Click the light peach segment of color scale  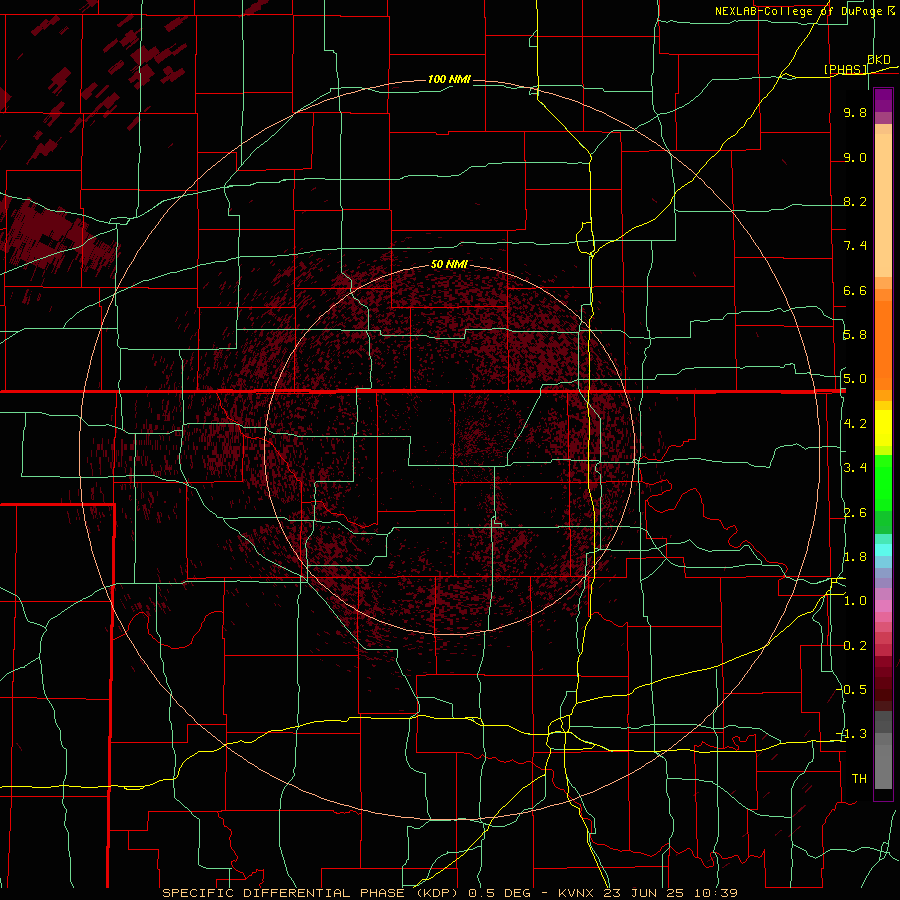coord(883,205)
